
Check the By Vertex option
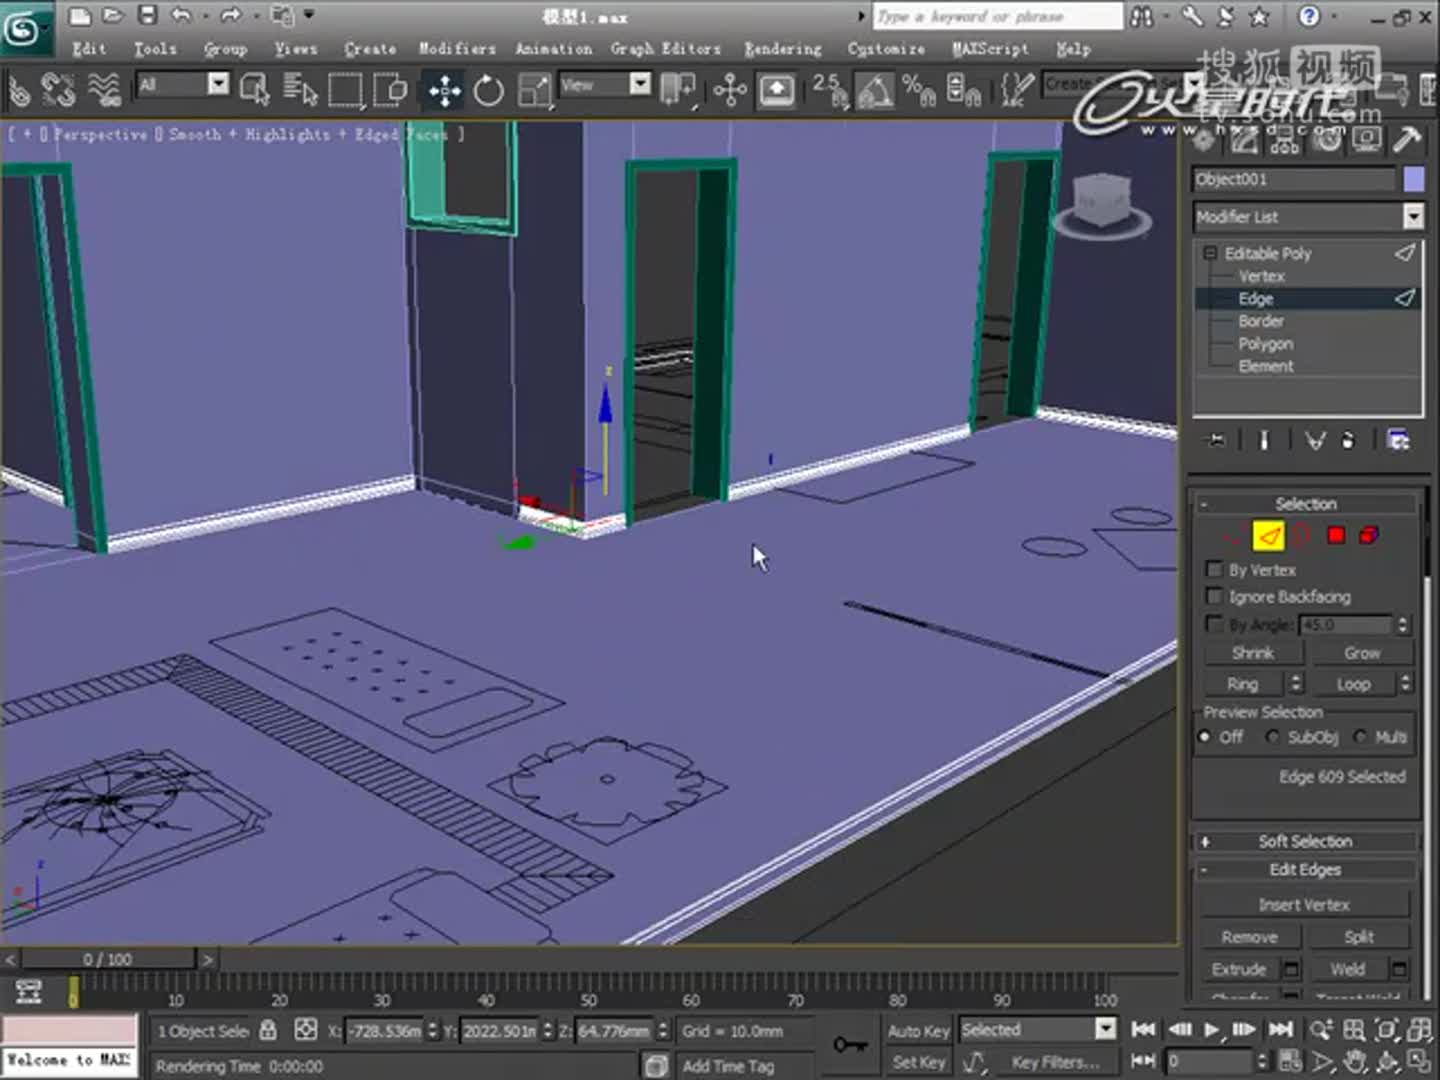pyautogui.click(x=1215, y=569)
